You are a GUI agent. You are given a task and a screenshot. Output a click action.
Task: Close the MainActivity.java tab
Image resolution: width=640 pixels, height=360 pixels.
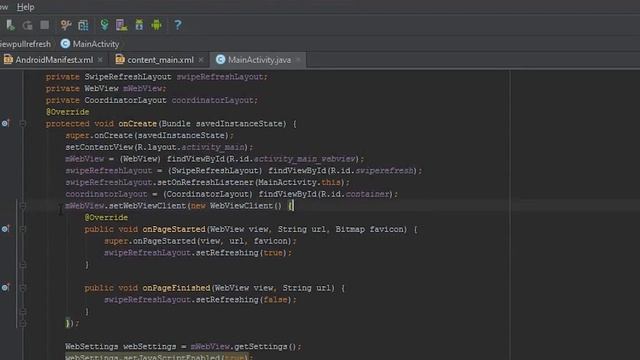[x=298, y=60]
